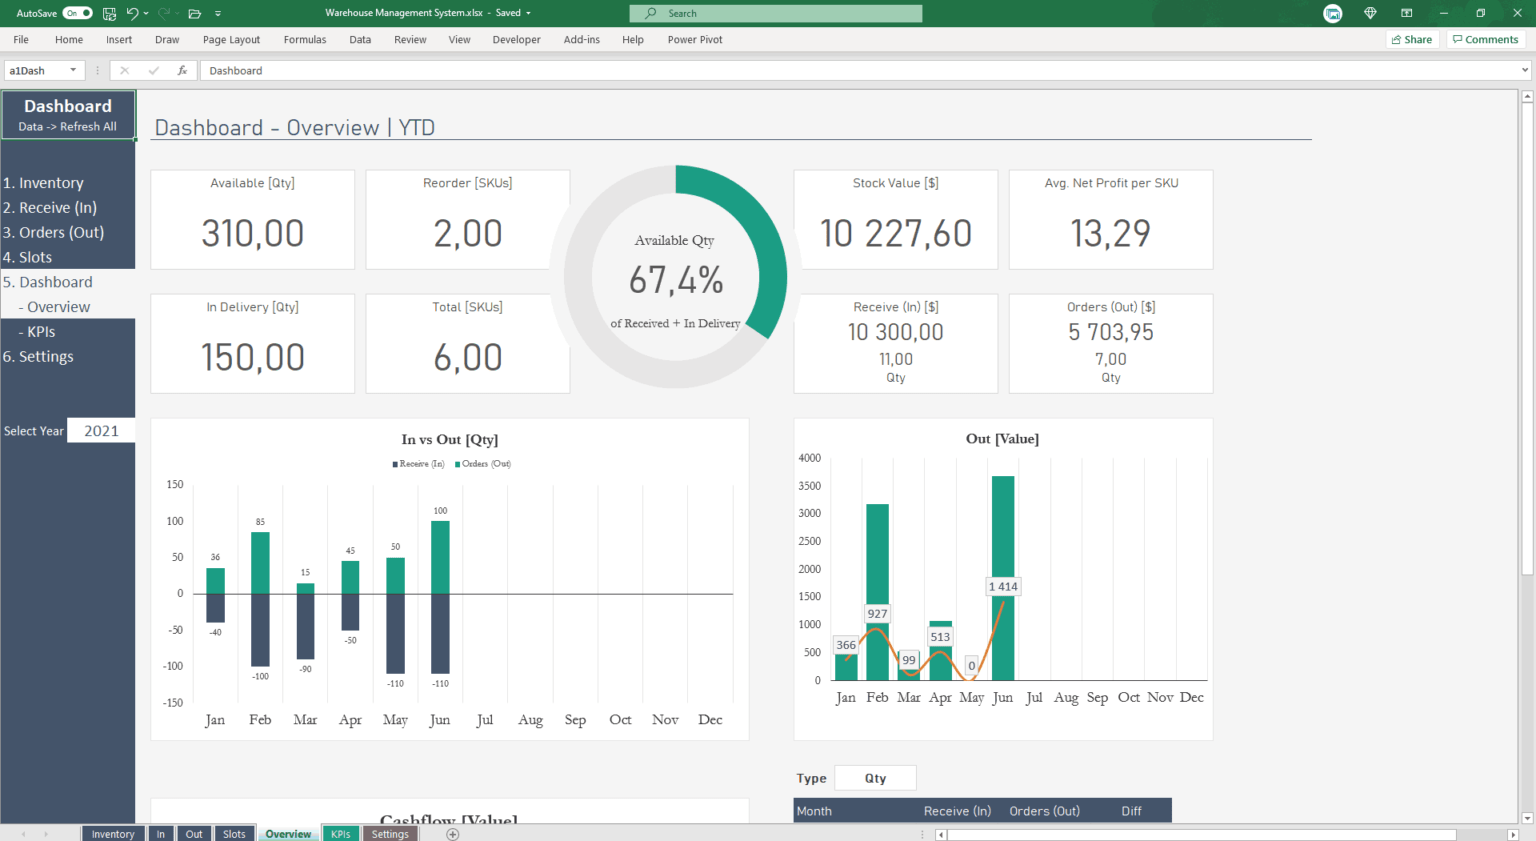Open a file using the Open folder icon
Image resolution: width=1536 pixels, height=841 pixels.
tap(194, 13)
